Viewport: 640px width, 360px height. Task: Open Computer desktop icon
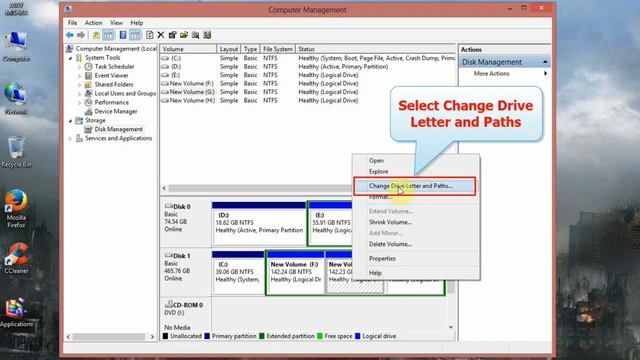point(16,46)
